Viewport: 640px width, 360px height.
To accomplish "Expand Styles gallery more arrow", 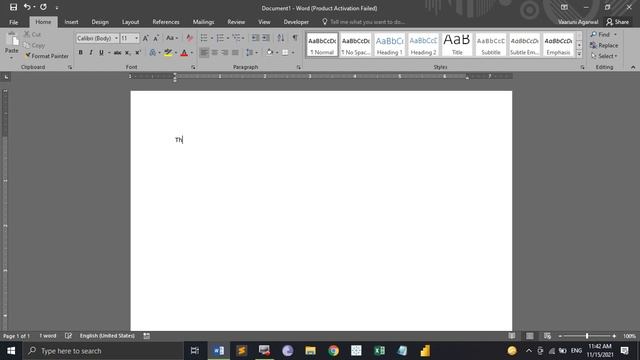I will pos(579,54).
